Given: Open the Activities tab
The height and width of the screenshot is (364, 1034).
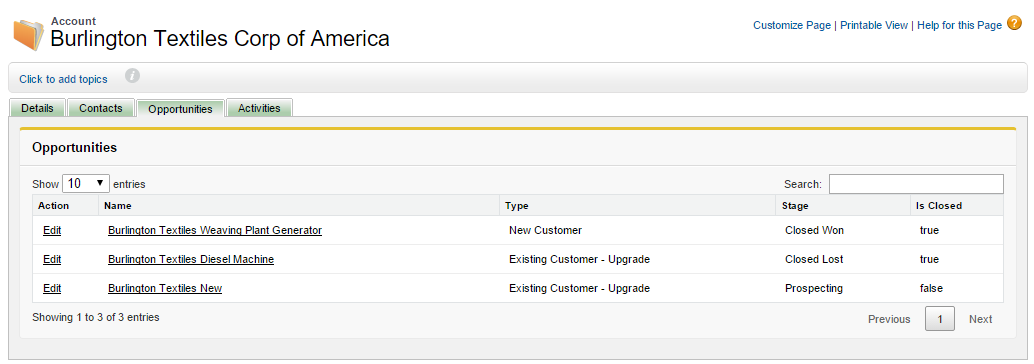Looking at the screenshot, I should point(259,108).
